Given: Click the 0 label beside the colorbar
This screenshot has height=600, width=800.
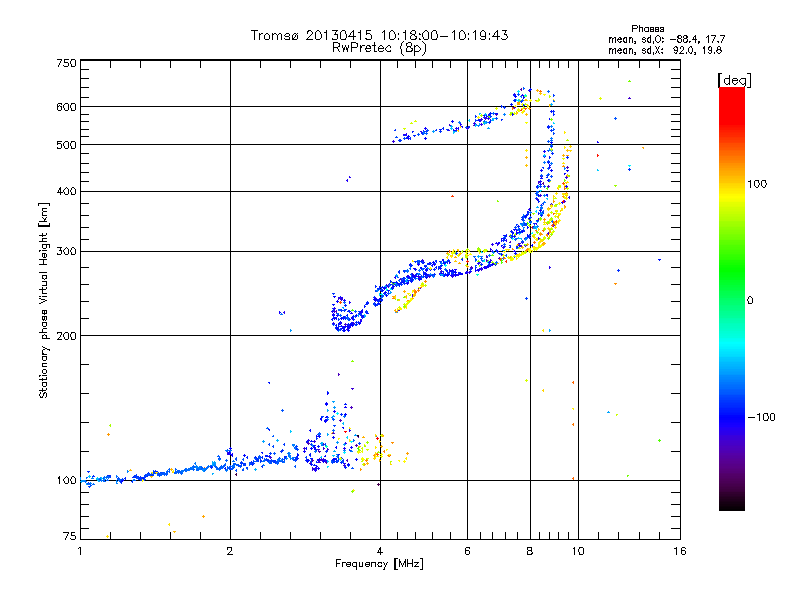Looking at the screenshot, I should [750, 301].
